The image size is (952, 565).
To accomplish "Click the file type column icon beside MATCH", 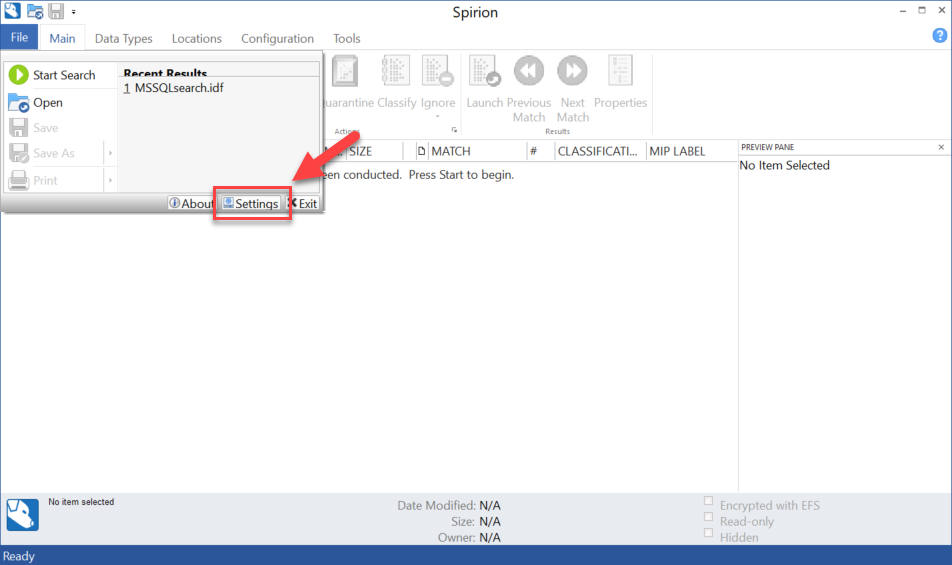I will (421, 151).
